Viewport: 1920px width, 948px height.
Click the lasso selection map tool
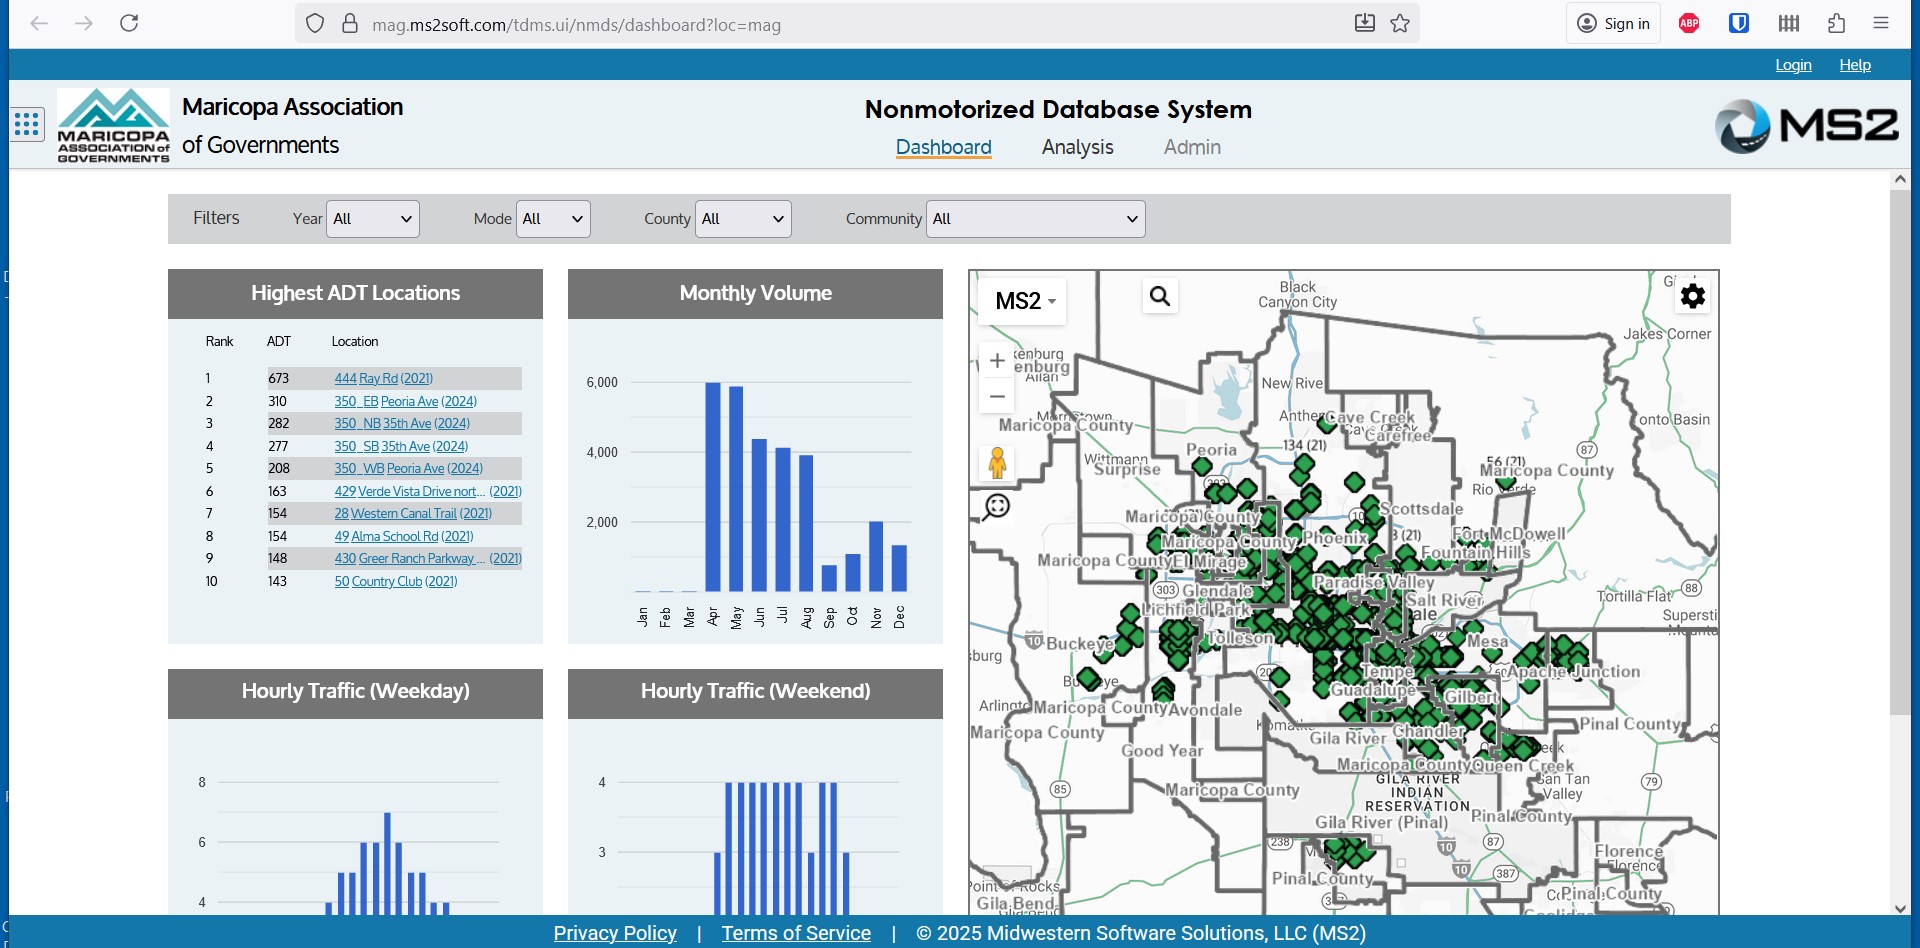[x=997, y=507]
